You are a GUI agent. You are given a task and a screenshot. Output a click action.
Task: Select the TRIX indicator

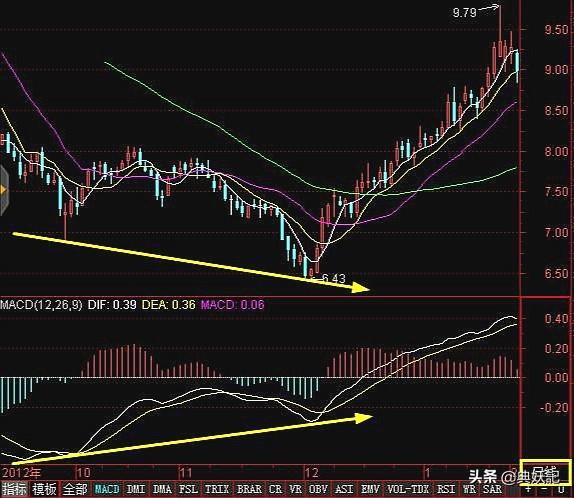click(217, 489)
